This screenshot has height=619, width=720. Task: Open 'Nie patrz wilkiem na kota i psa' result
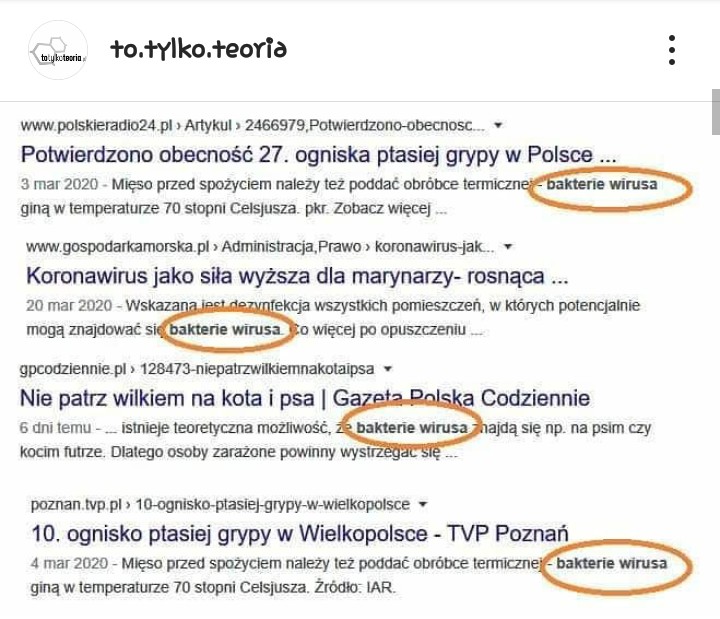[305, 398]
